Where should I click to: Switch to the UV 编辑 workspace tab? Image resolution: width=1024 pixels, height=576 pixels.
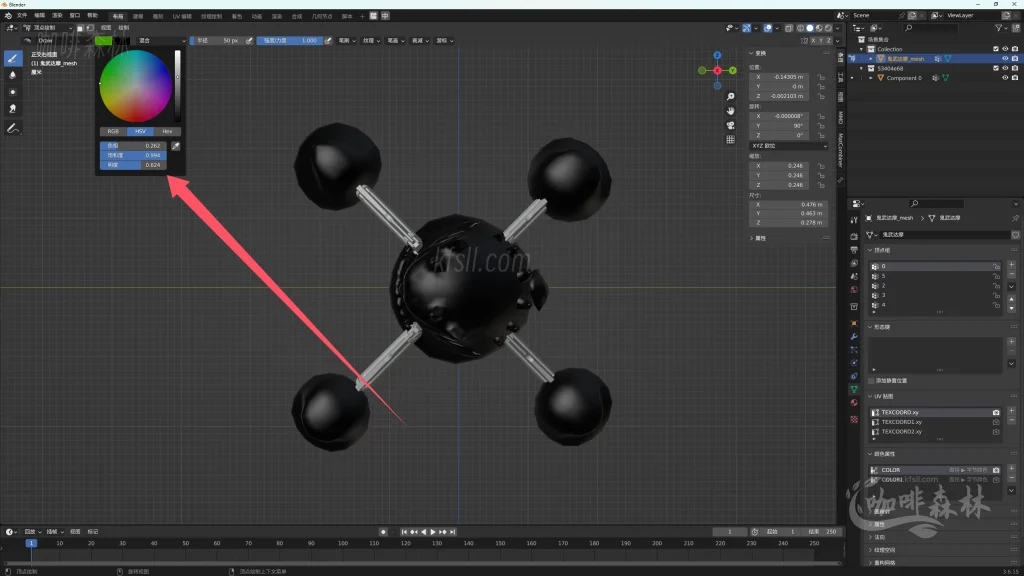tap(182, 17)
